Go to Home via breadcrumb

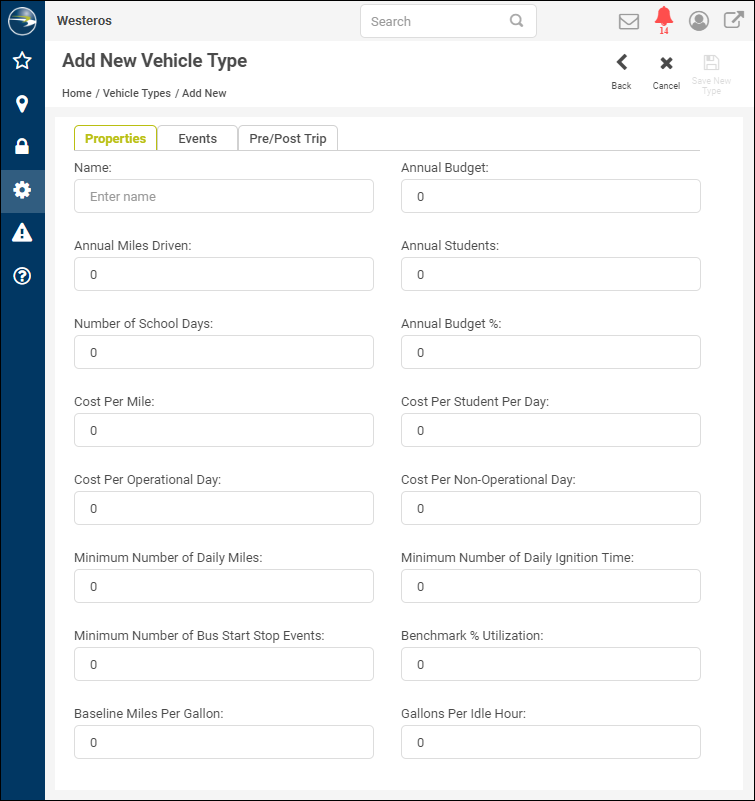[x=77, y=93]
